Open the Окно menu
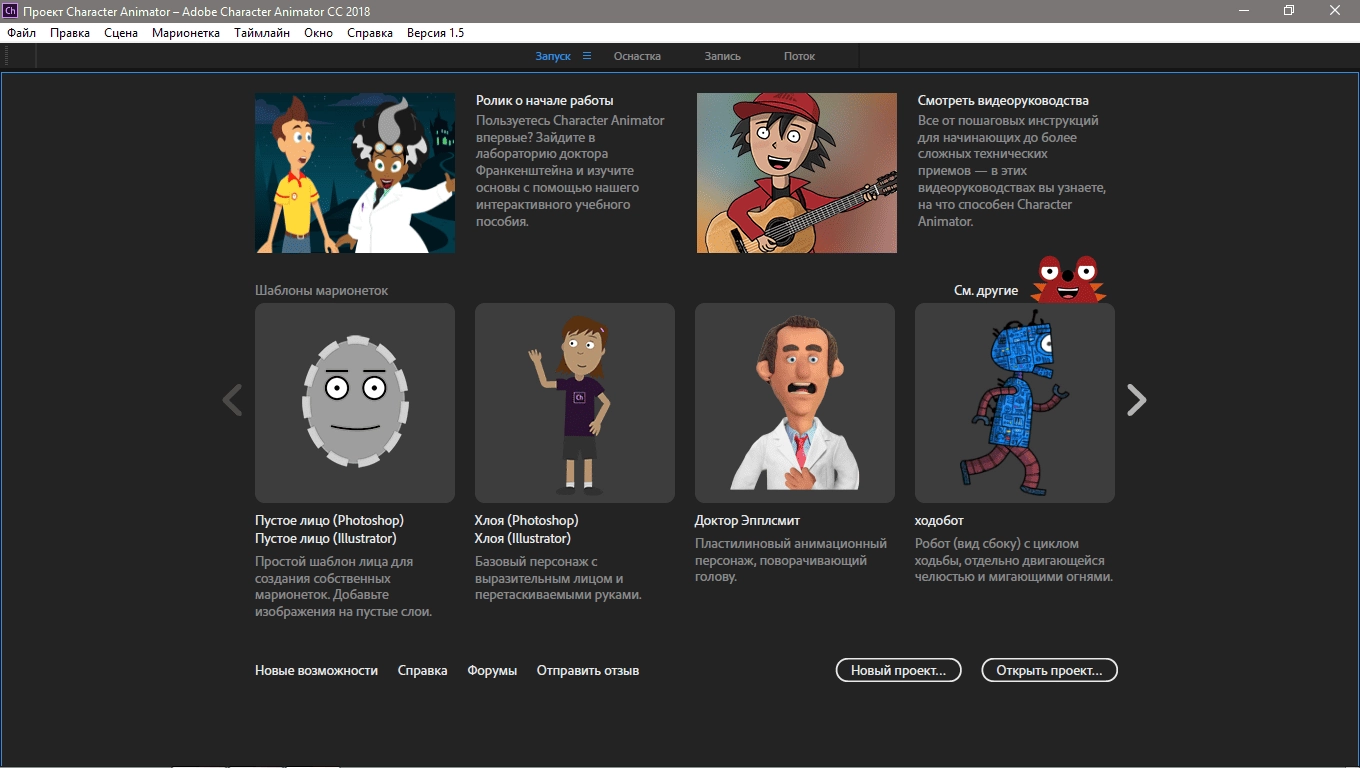The width and height of the screenshot is (1360, 768). 319,33
